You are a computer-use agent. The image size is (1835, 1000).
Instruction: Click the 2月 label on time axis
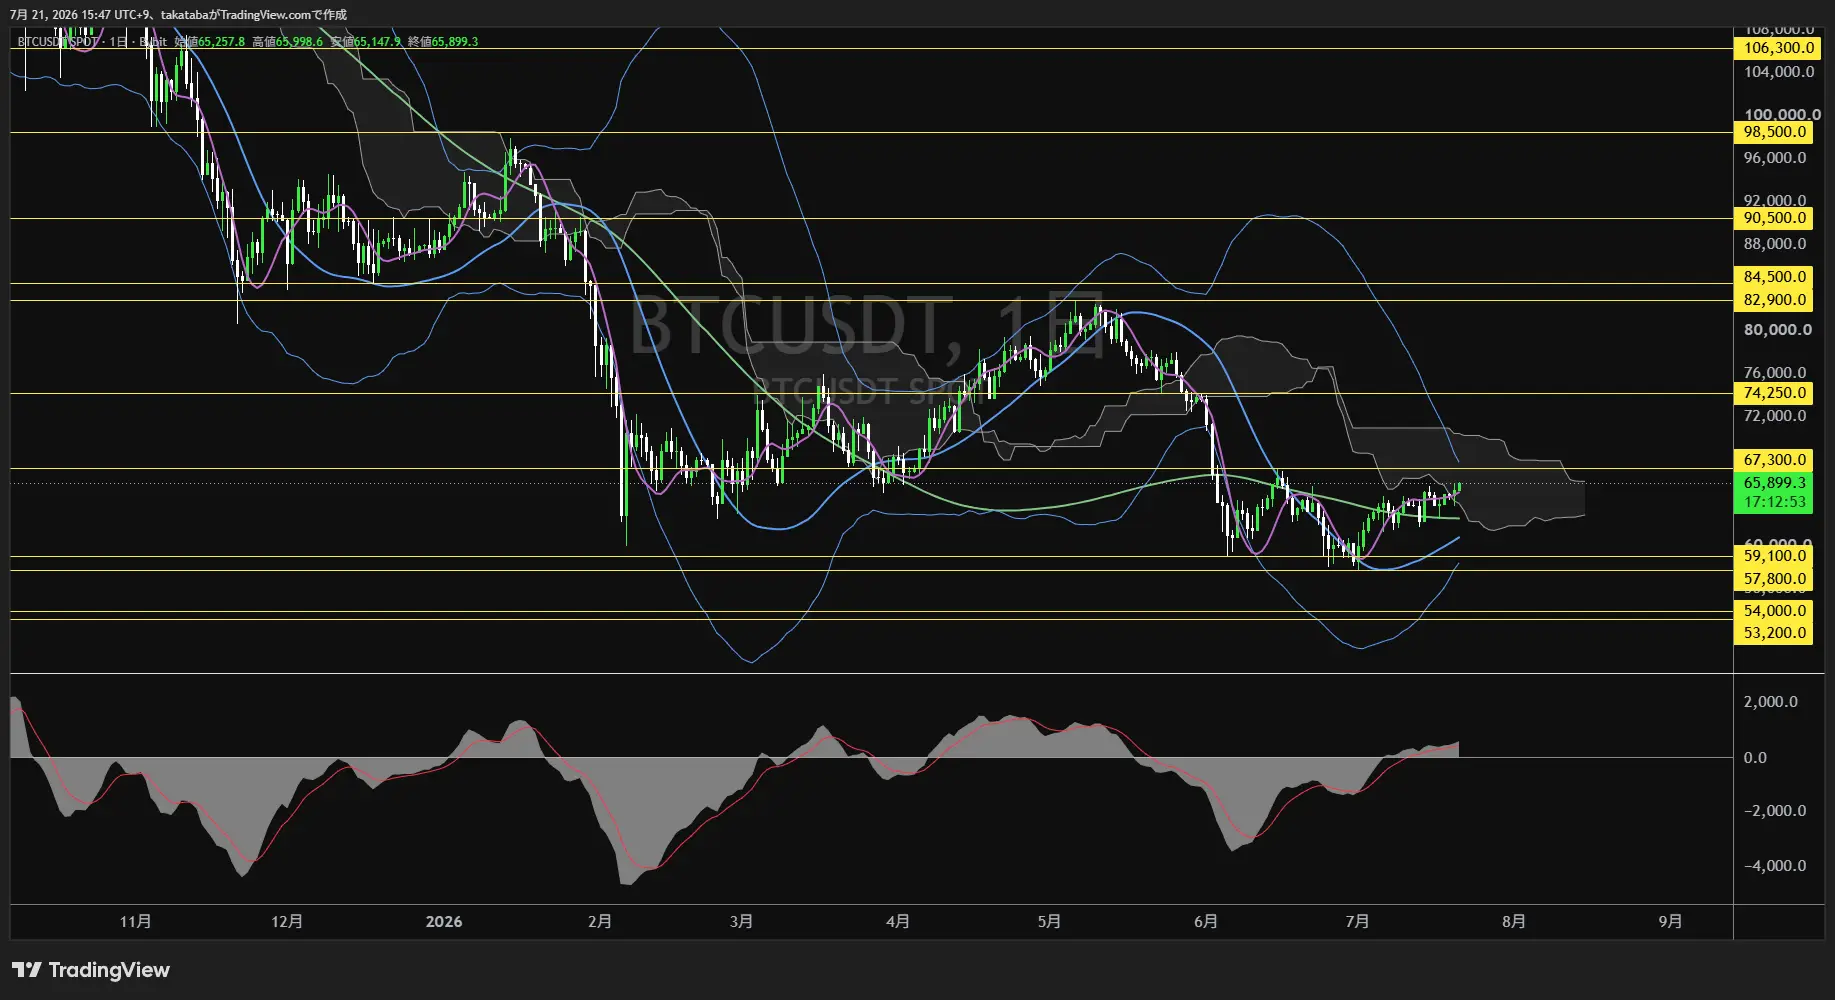click(x=600, y=922)
